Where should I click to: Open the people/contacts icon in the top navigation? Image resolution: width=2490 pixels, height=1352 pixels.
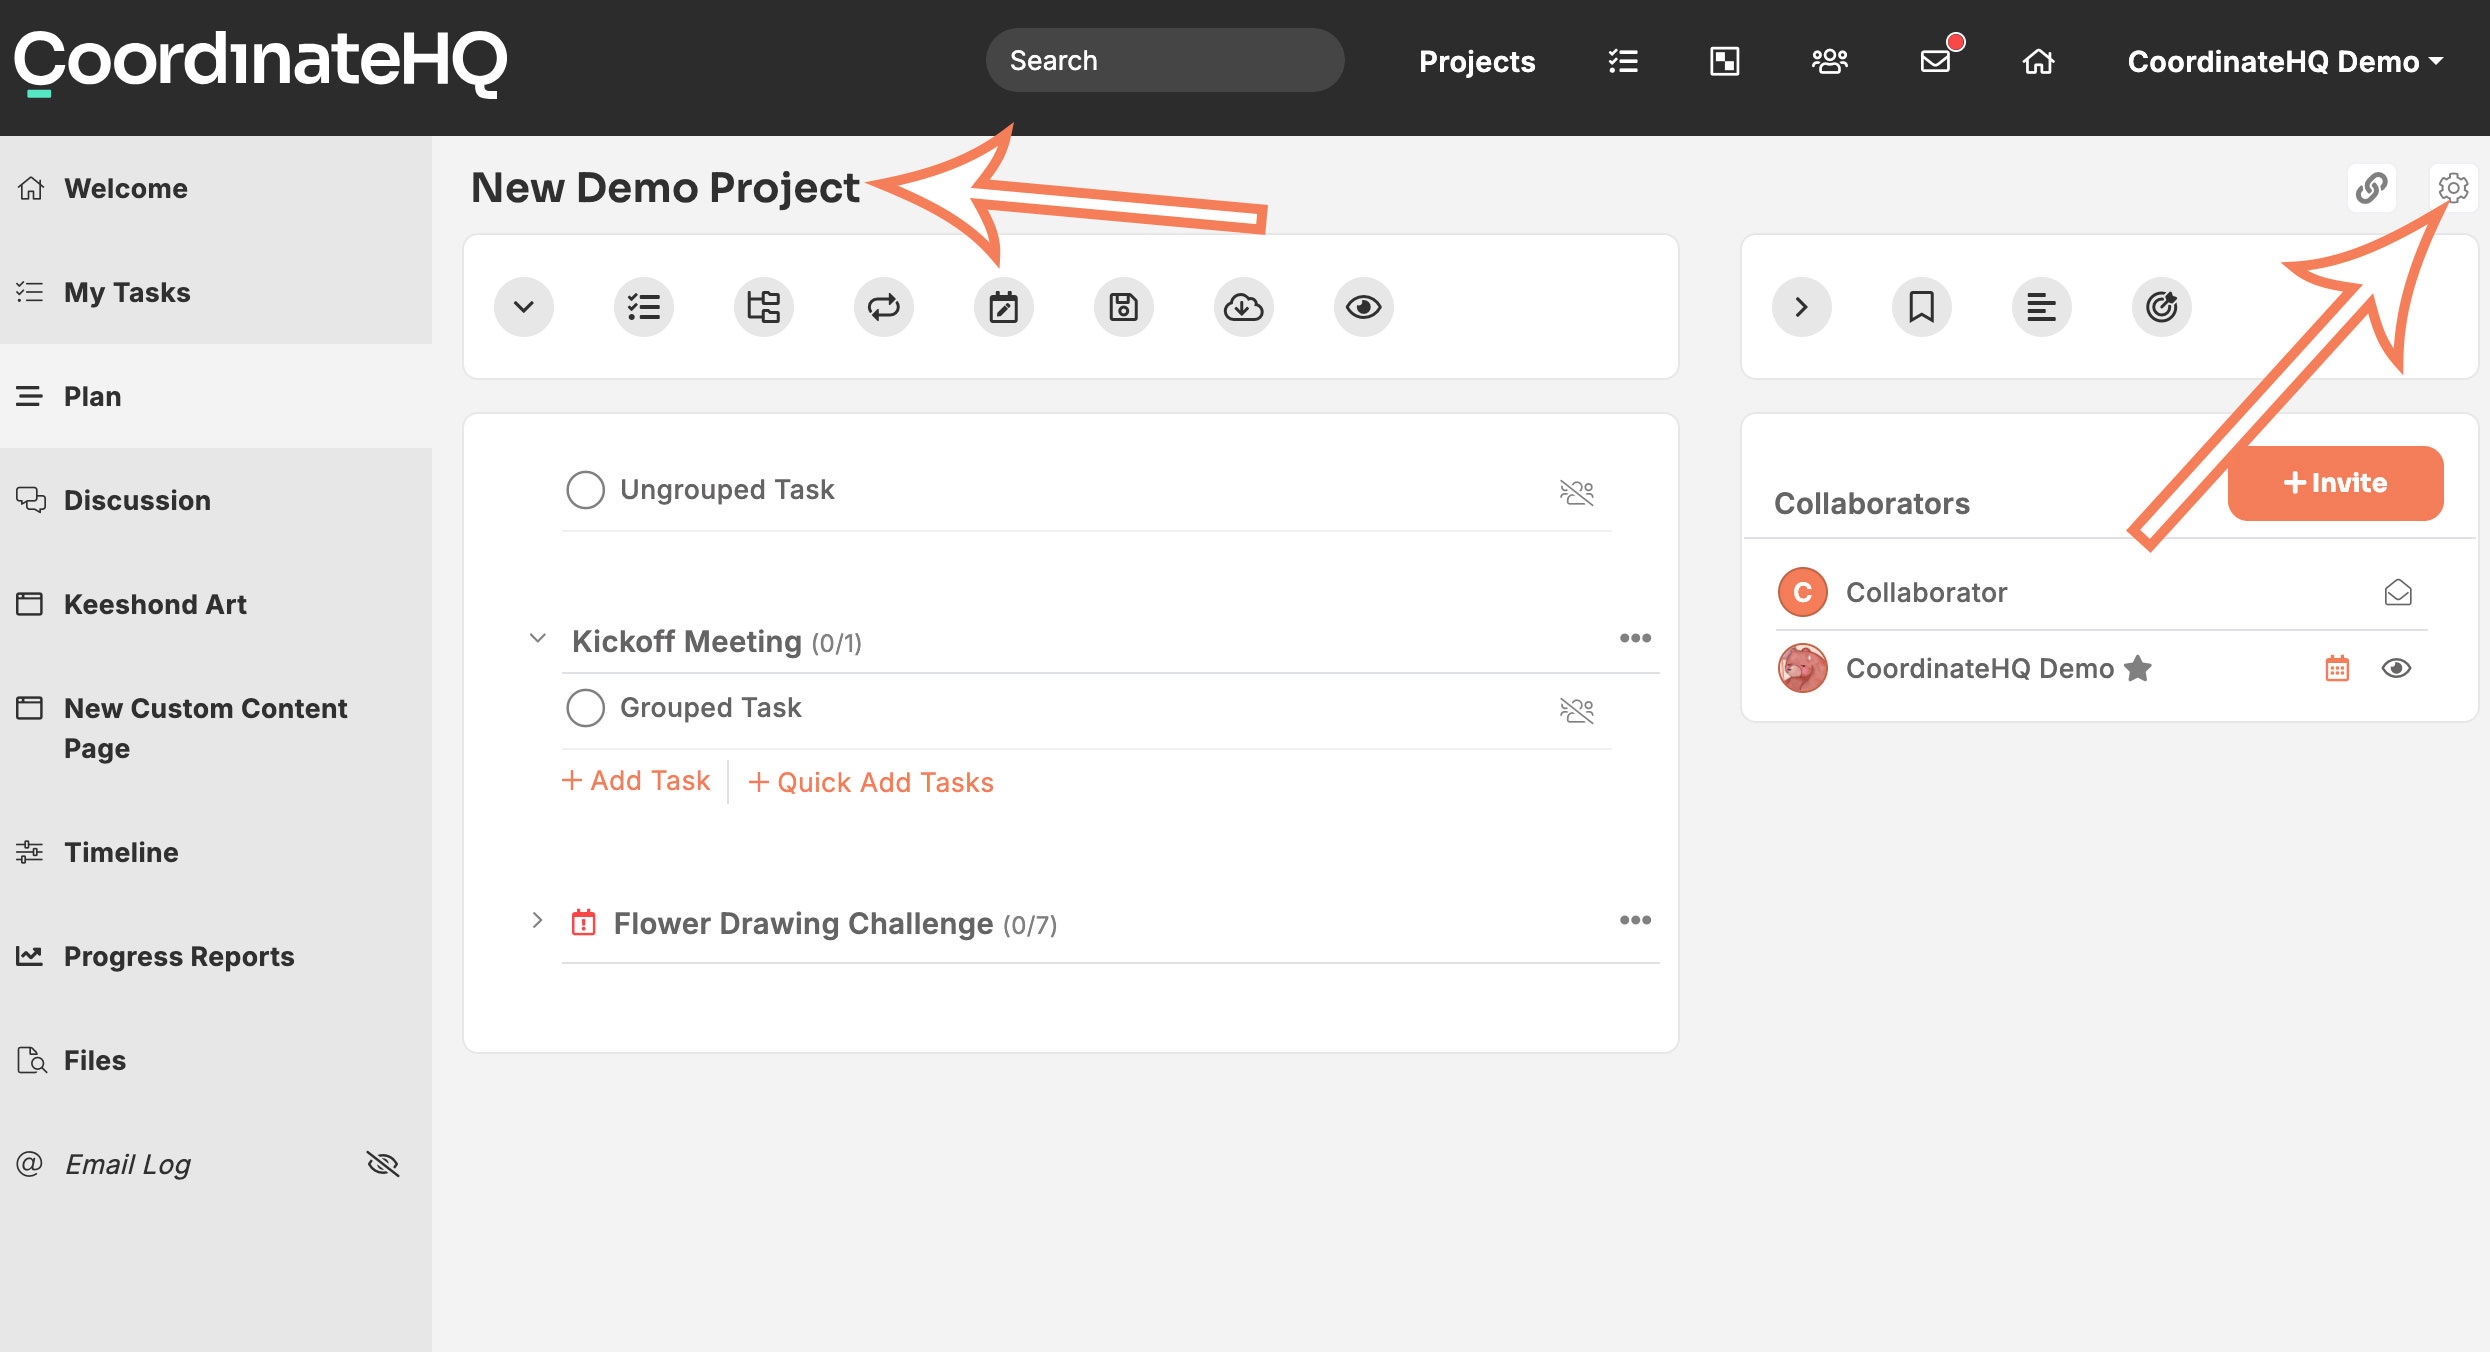pyautogui.click(x=1829, y=62)
